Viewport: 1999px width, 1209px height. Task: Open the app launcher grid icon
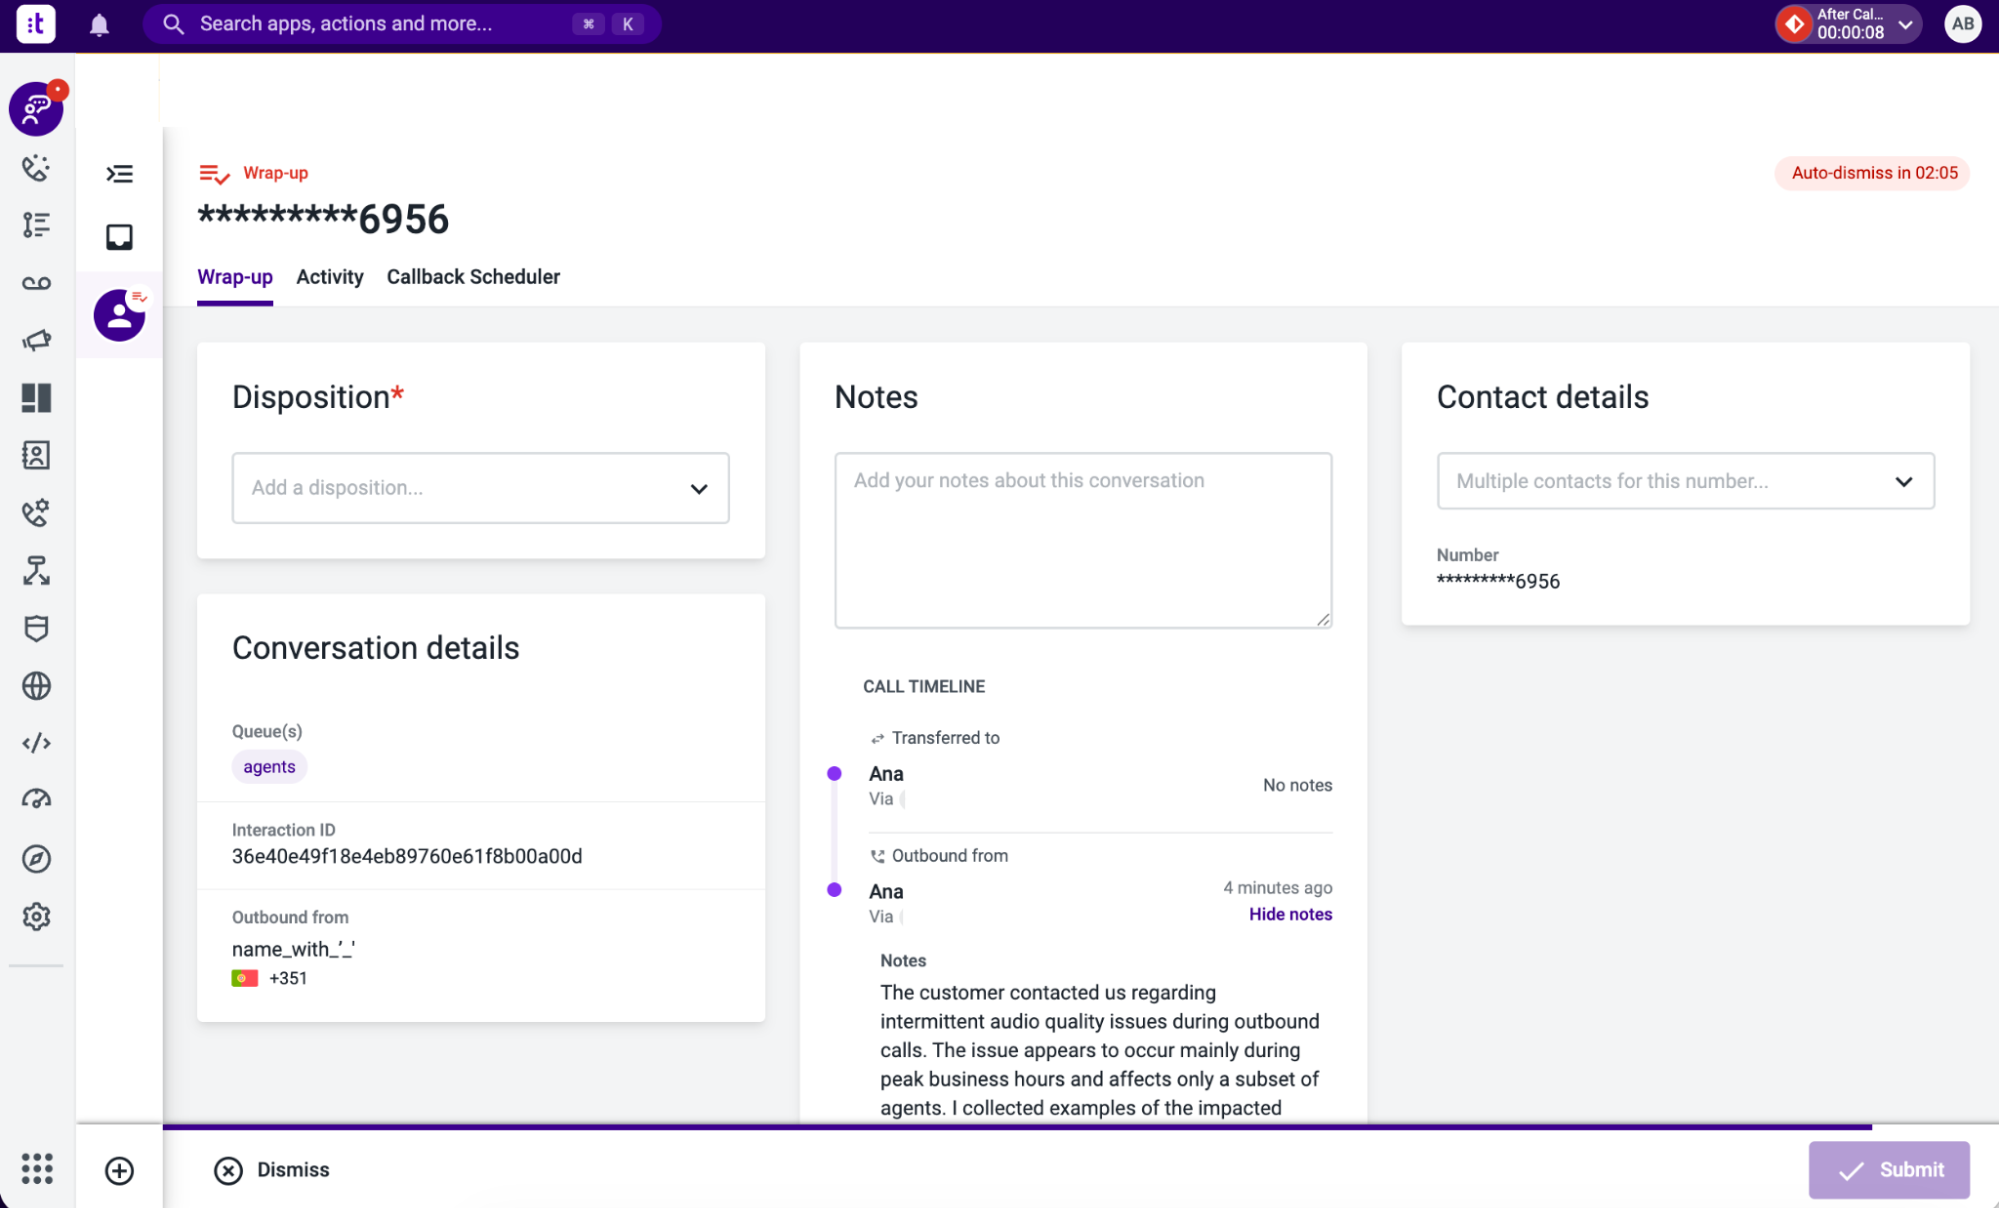[x=37, y=1168]
